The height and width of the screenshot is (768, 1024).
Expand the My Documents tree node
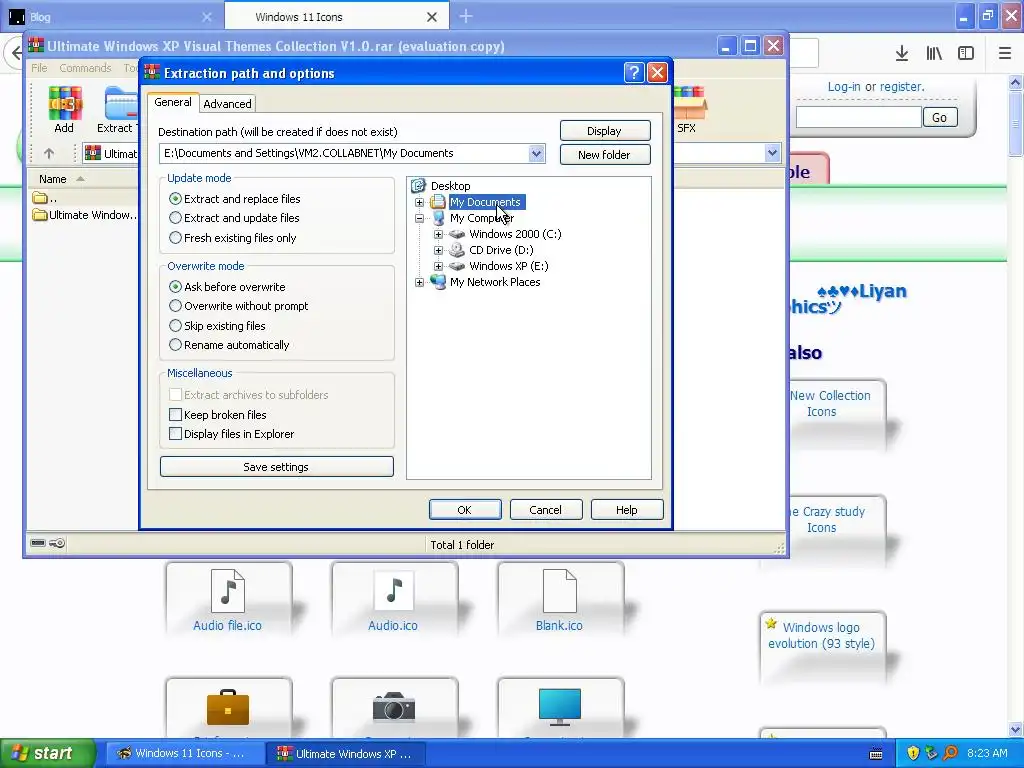pyautogui.click(x=419, y=202)
